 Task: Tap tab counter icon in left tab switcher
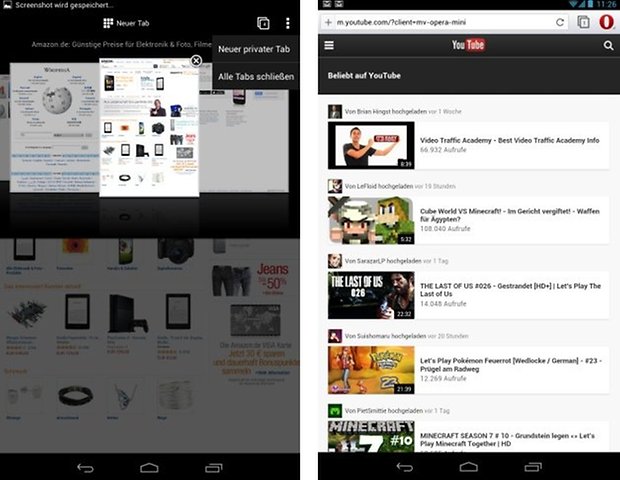click(263, 23)
